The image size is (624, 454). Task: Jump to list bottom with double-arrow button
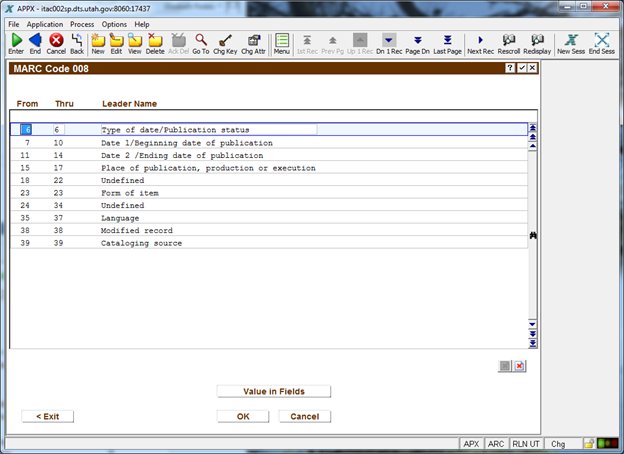pos(533,343)
